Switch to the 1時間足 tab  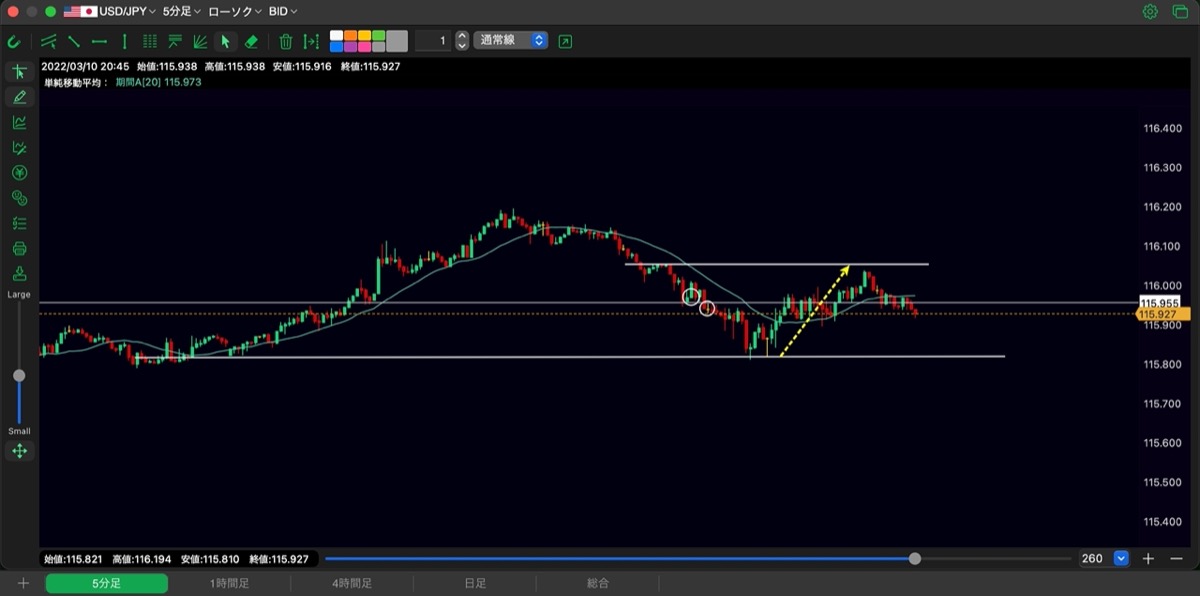[x=229, y=583]
